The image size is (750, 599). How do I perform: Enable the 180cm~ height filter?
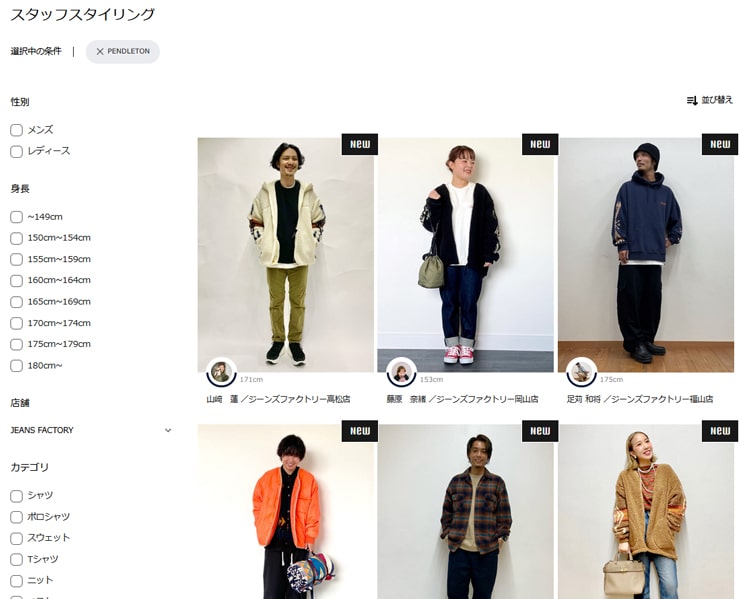click(16, 366)
